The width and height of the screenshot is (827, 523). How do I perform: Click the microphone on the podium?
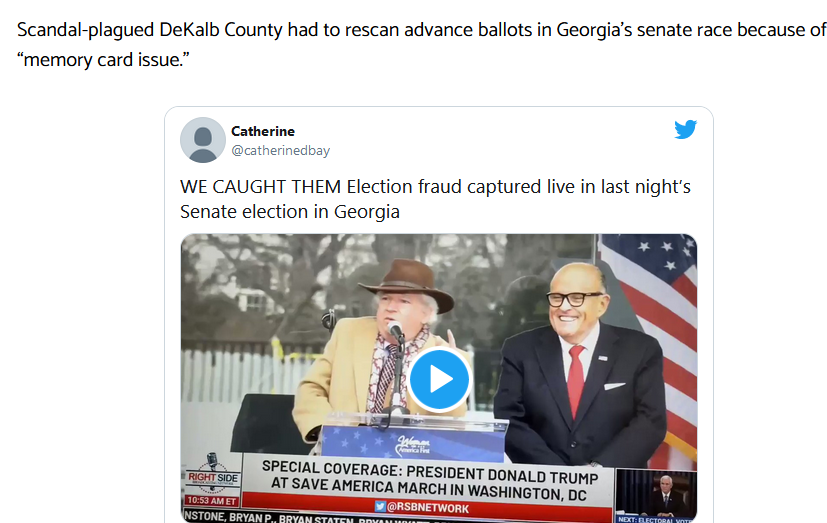click(396, 333)
